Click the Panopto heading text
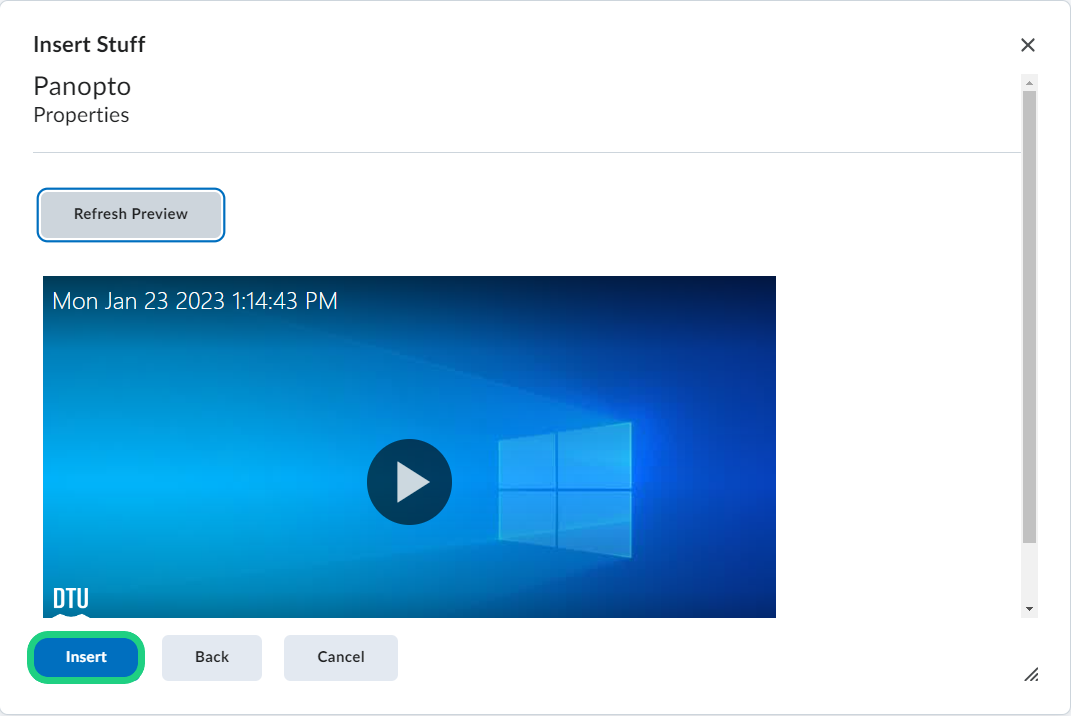The image size is (1071, 716). (x=82, y=86)
